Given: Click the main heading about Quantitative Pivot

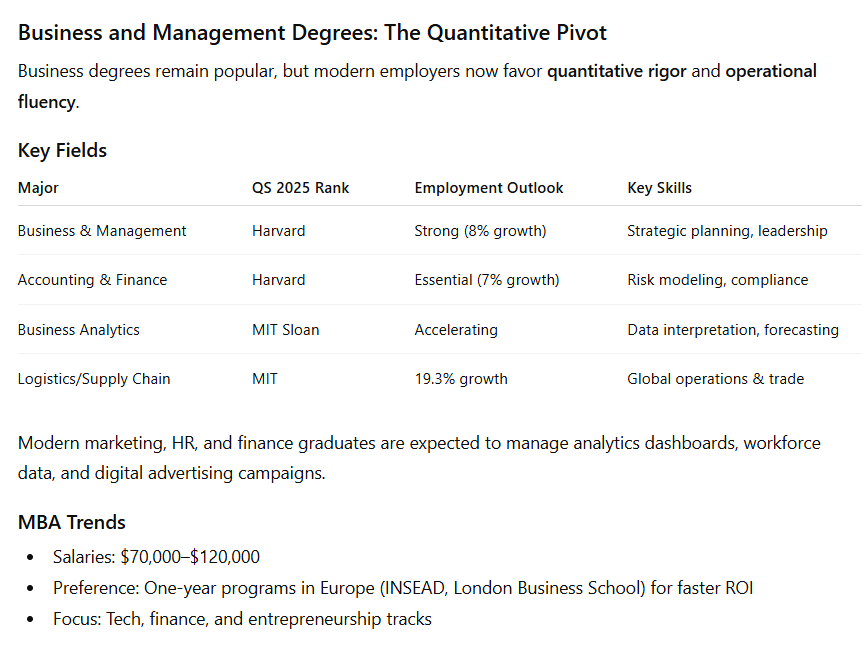Looking at the screenshot, I should click(312, 32).
